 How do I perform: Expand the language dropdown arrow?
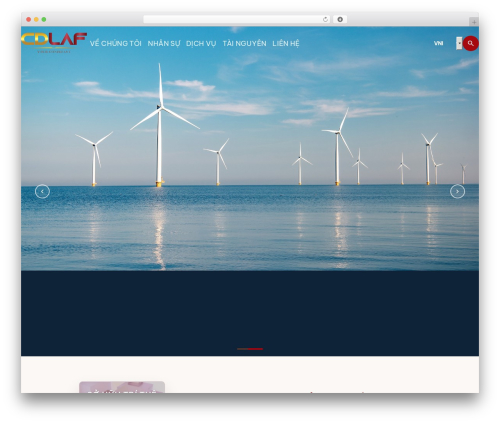pos(459,43)
